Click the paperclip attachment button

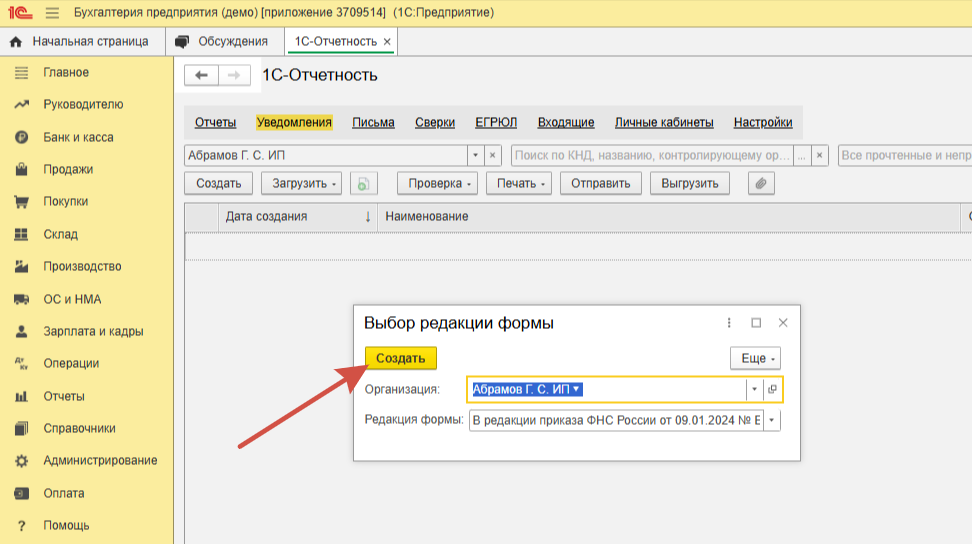[x=761, y=183]
